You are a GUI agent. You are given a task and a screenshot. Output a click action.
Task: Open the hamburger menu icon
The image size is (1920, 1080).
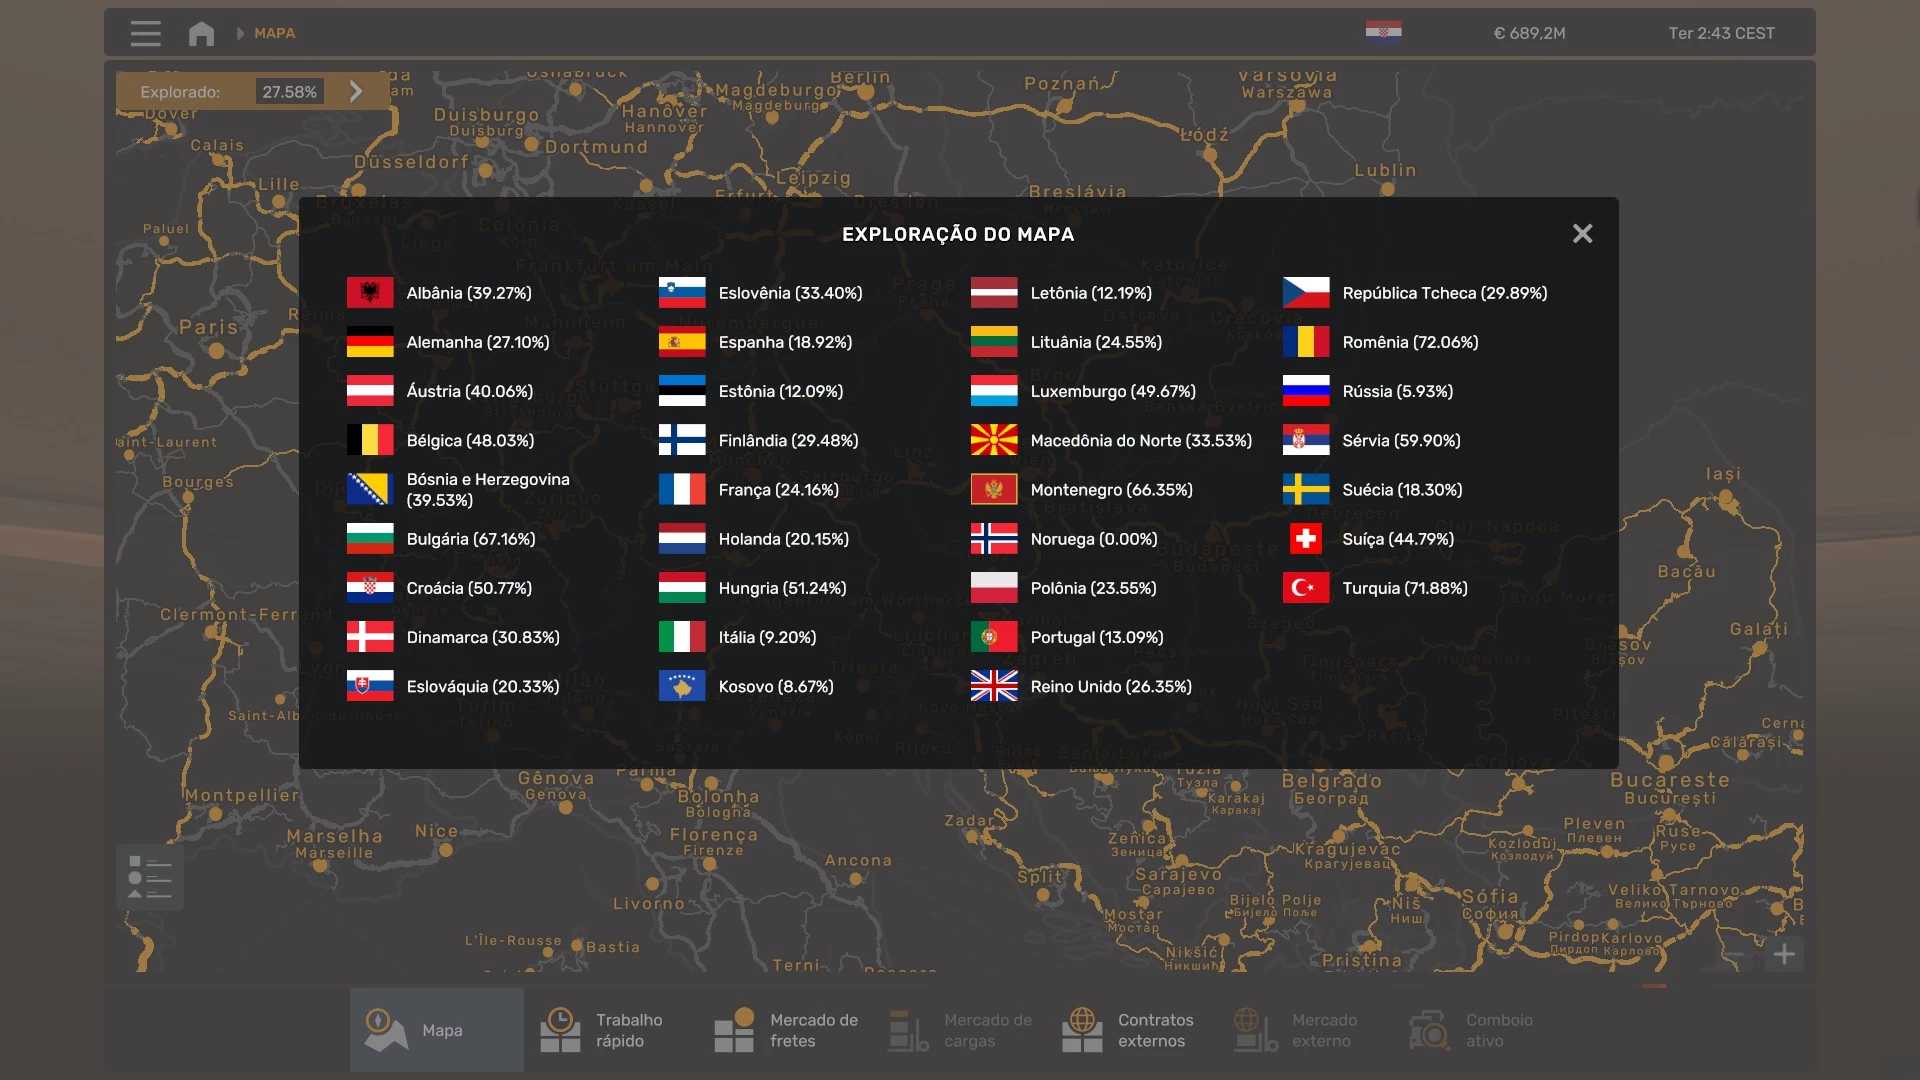(145, 33)
